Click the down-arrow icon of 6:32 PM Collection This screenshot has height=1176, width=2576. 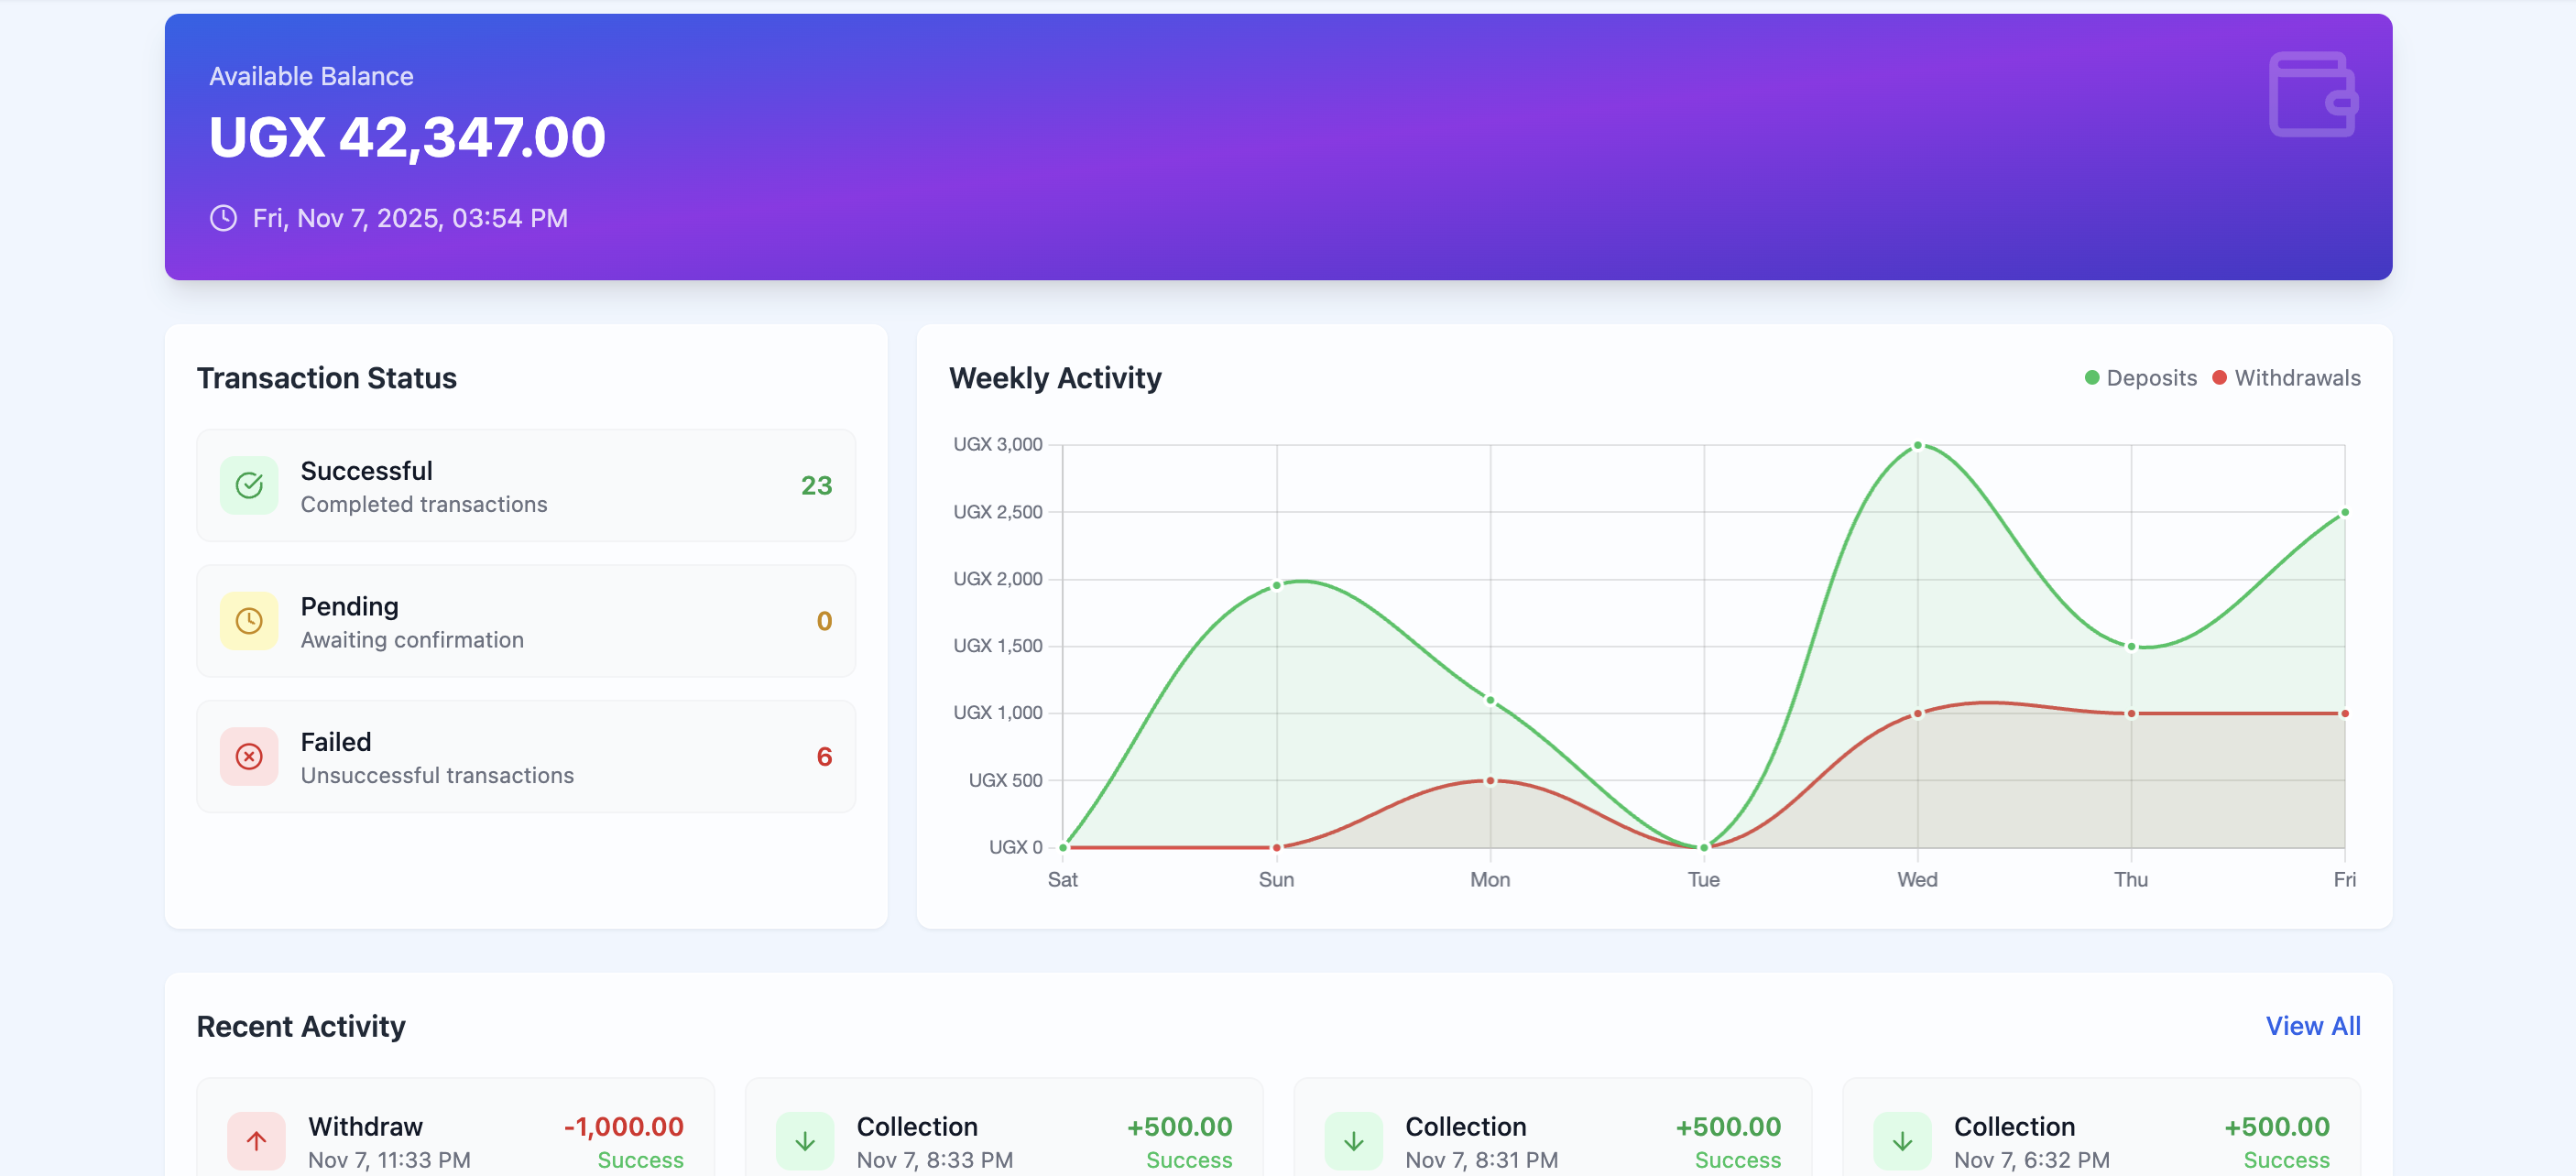click(1902, 1140)
